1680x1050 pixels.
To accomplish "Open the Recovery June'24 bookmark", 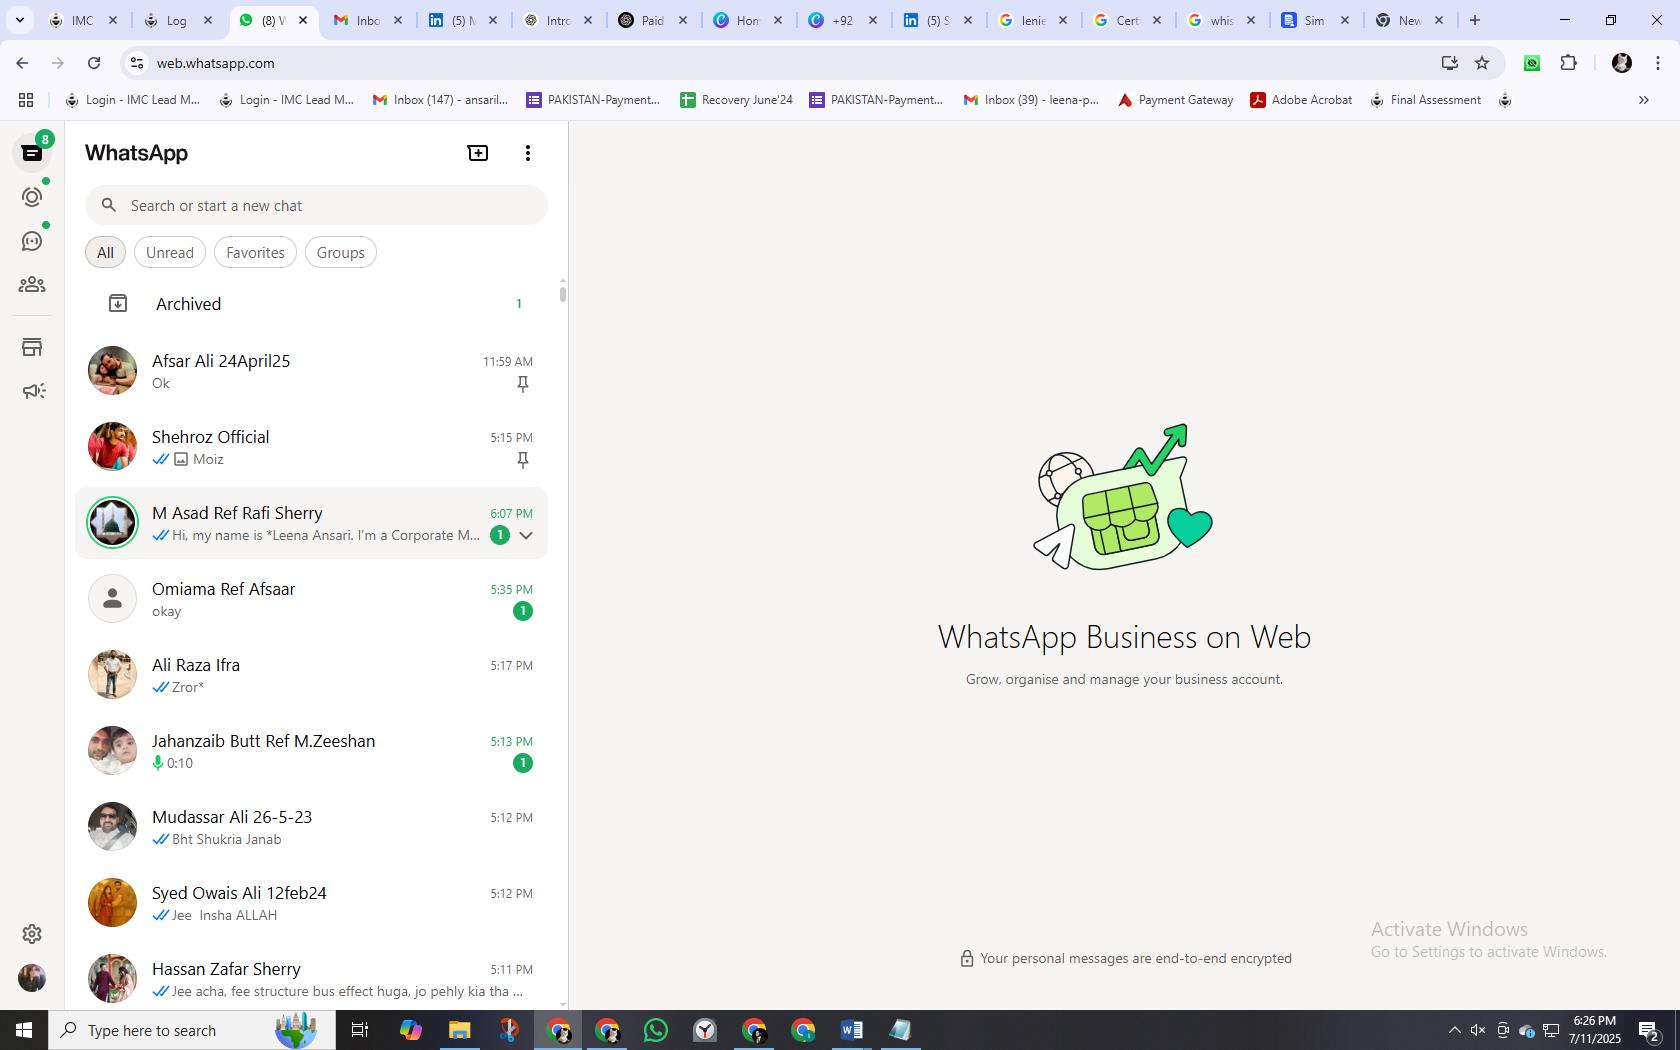I will pos(736,100).
